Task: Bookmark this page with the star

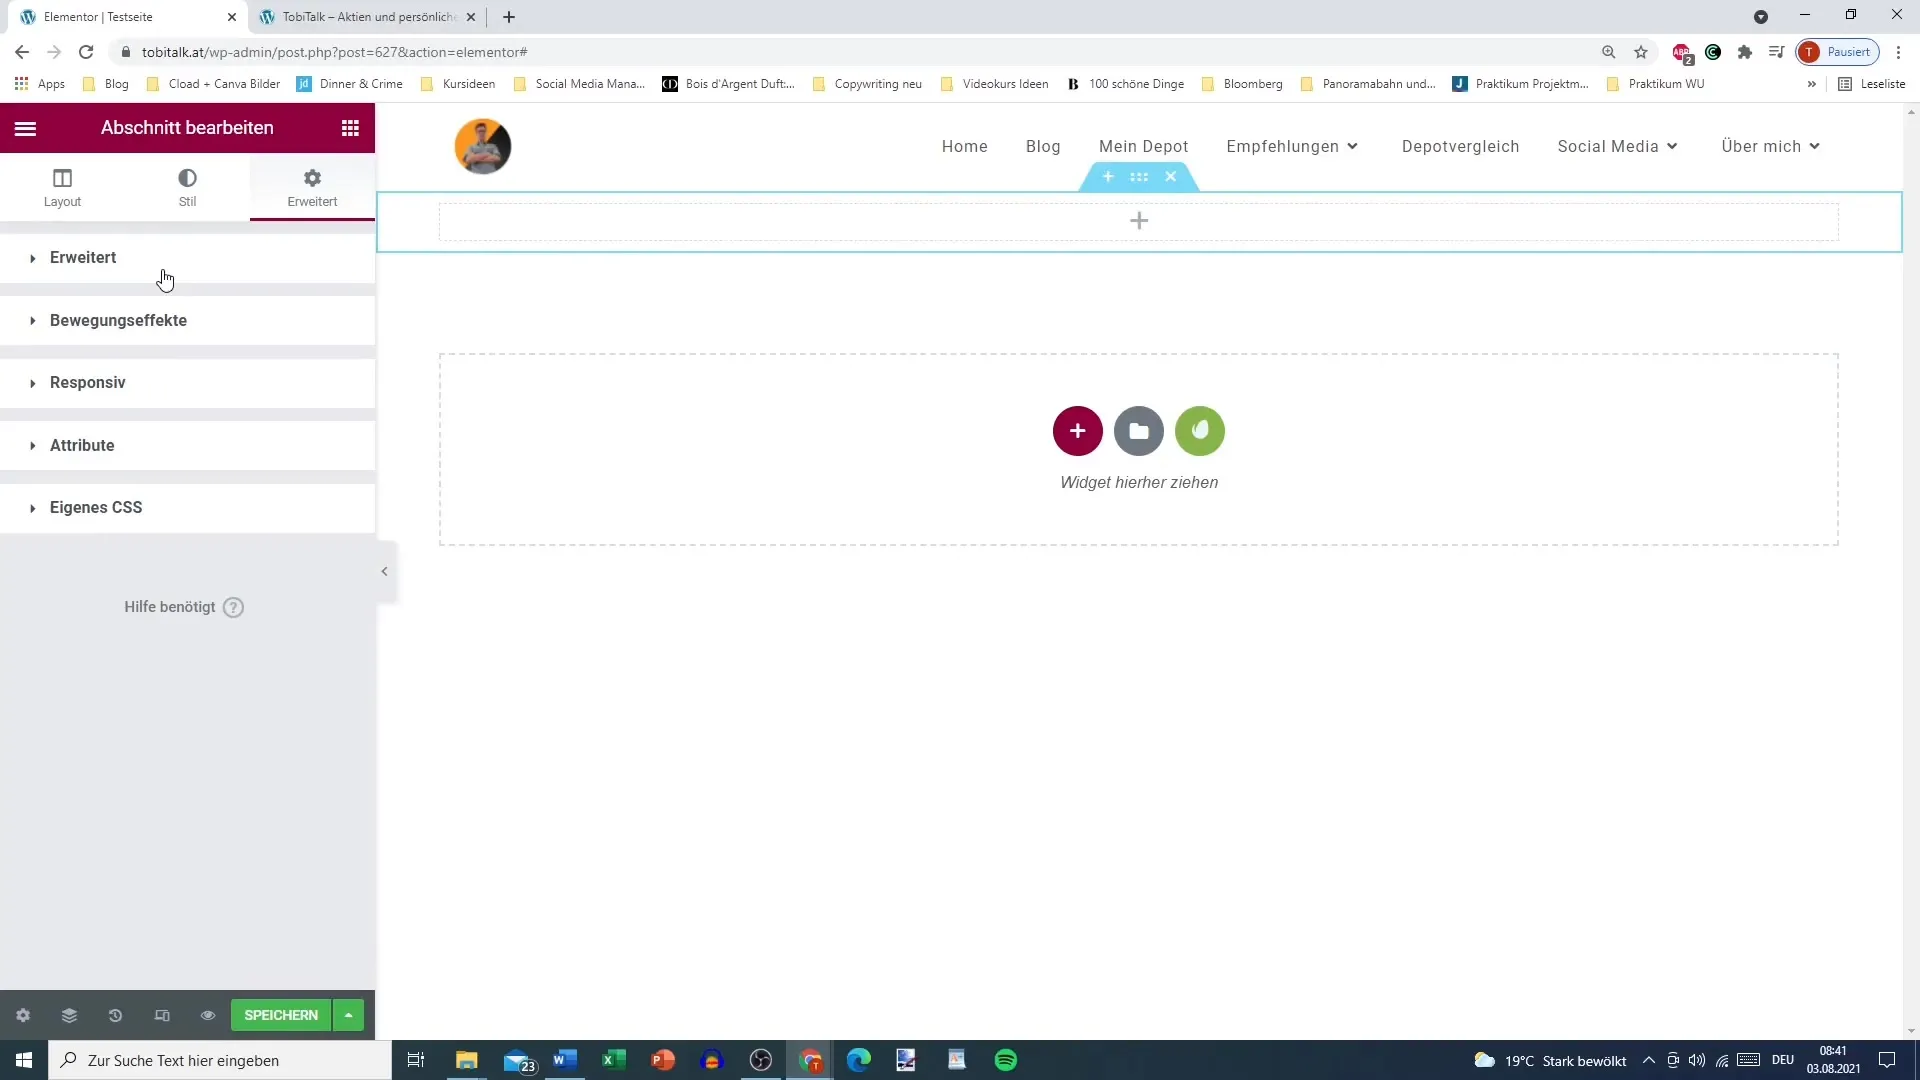Action: tap(1641, 52)
